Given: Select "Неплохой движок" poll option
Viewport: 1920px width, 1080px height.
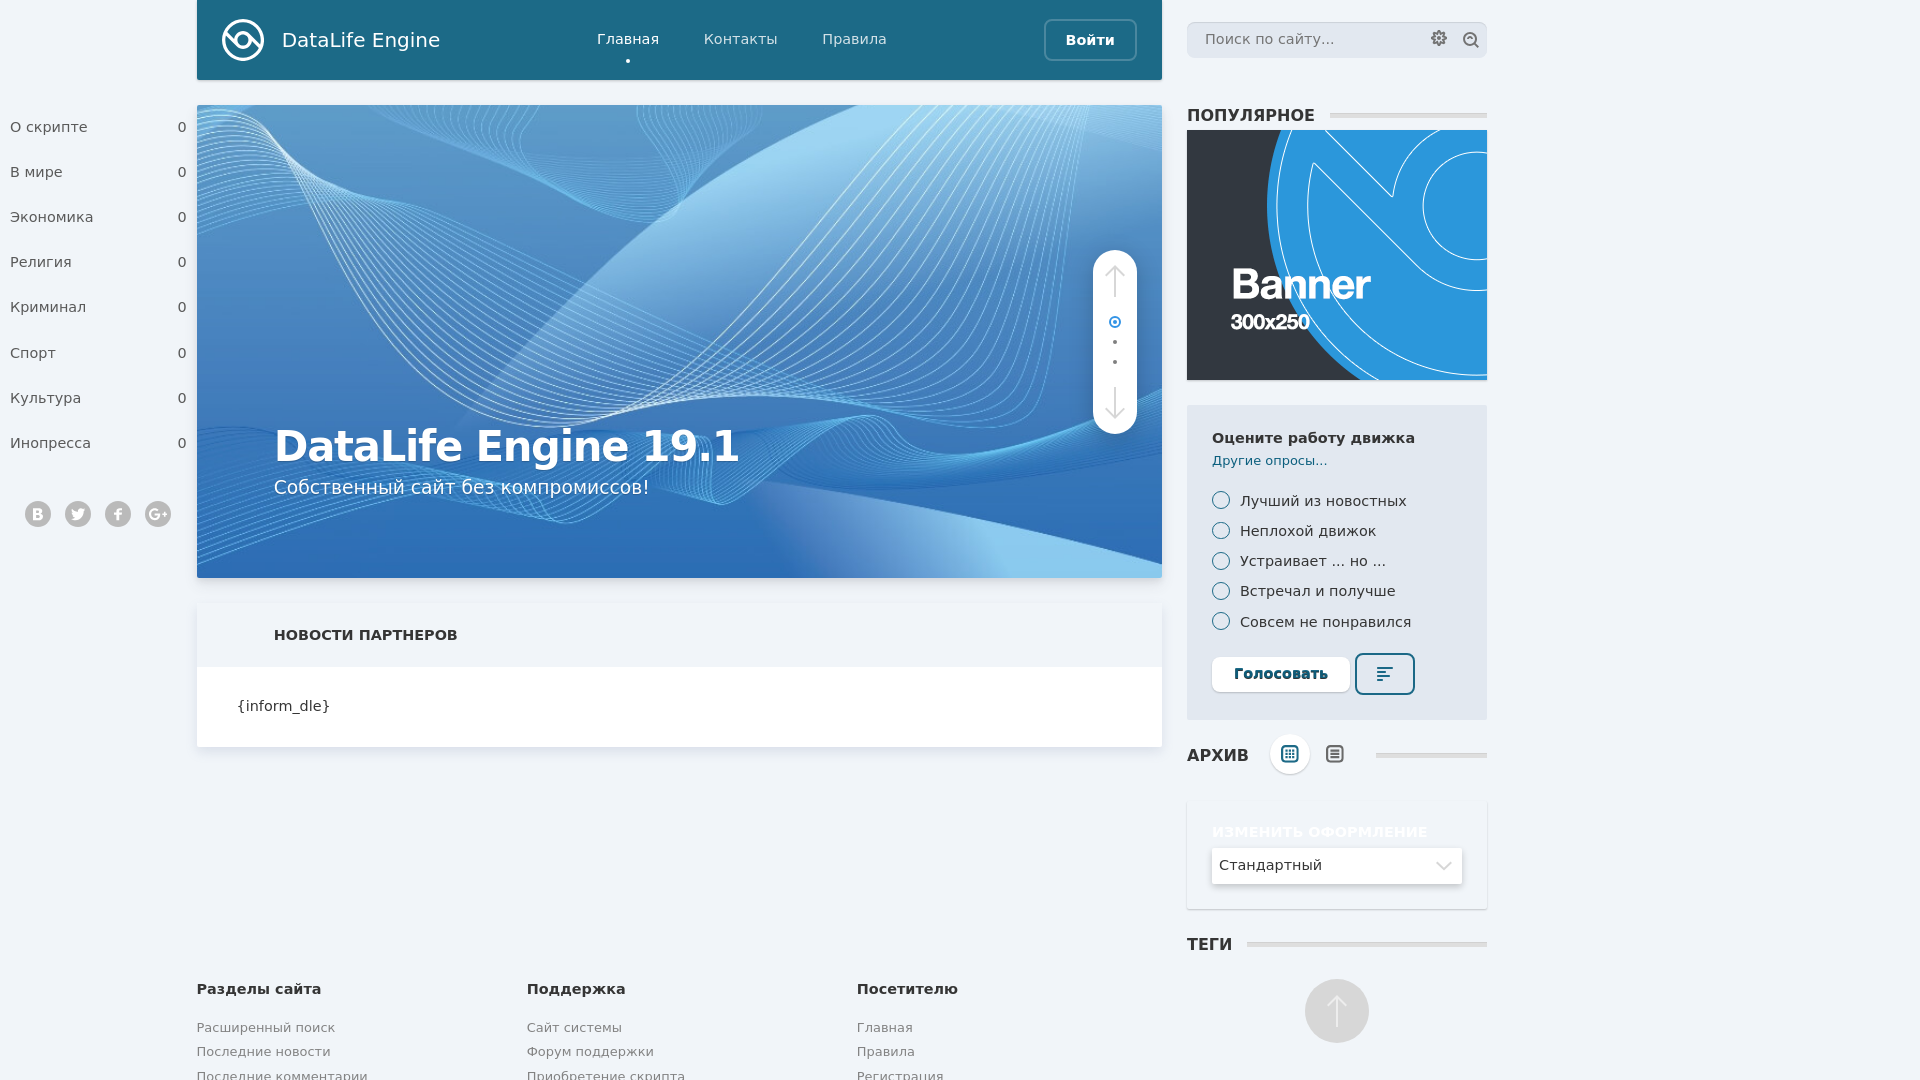Looking at the screenshot, I should click(1221, 530).
